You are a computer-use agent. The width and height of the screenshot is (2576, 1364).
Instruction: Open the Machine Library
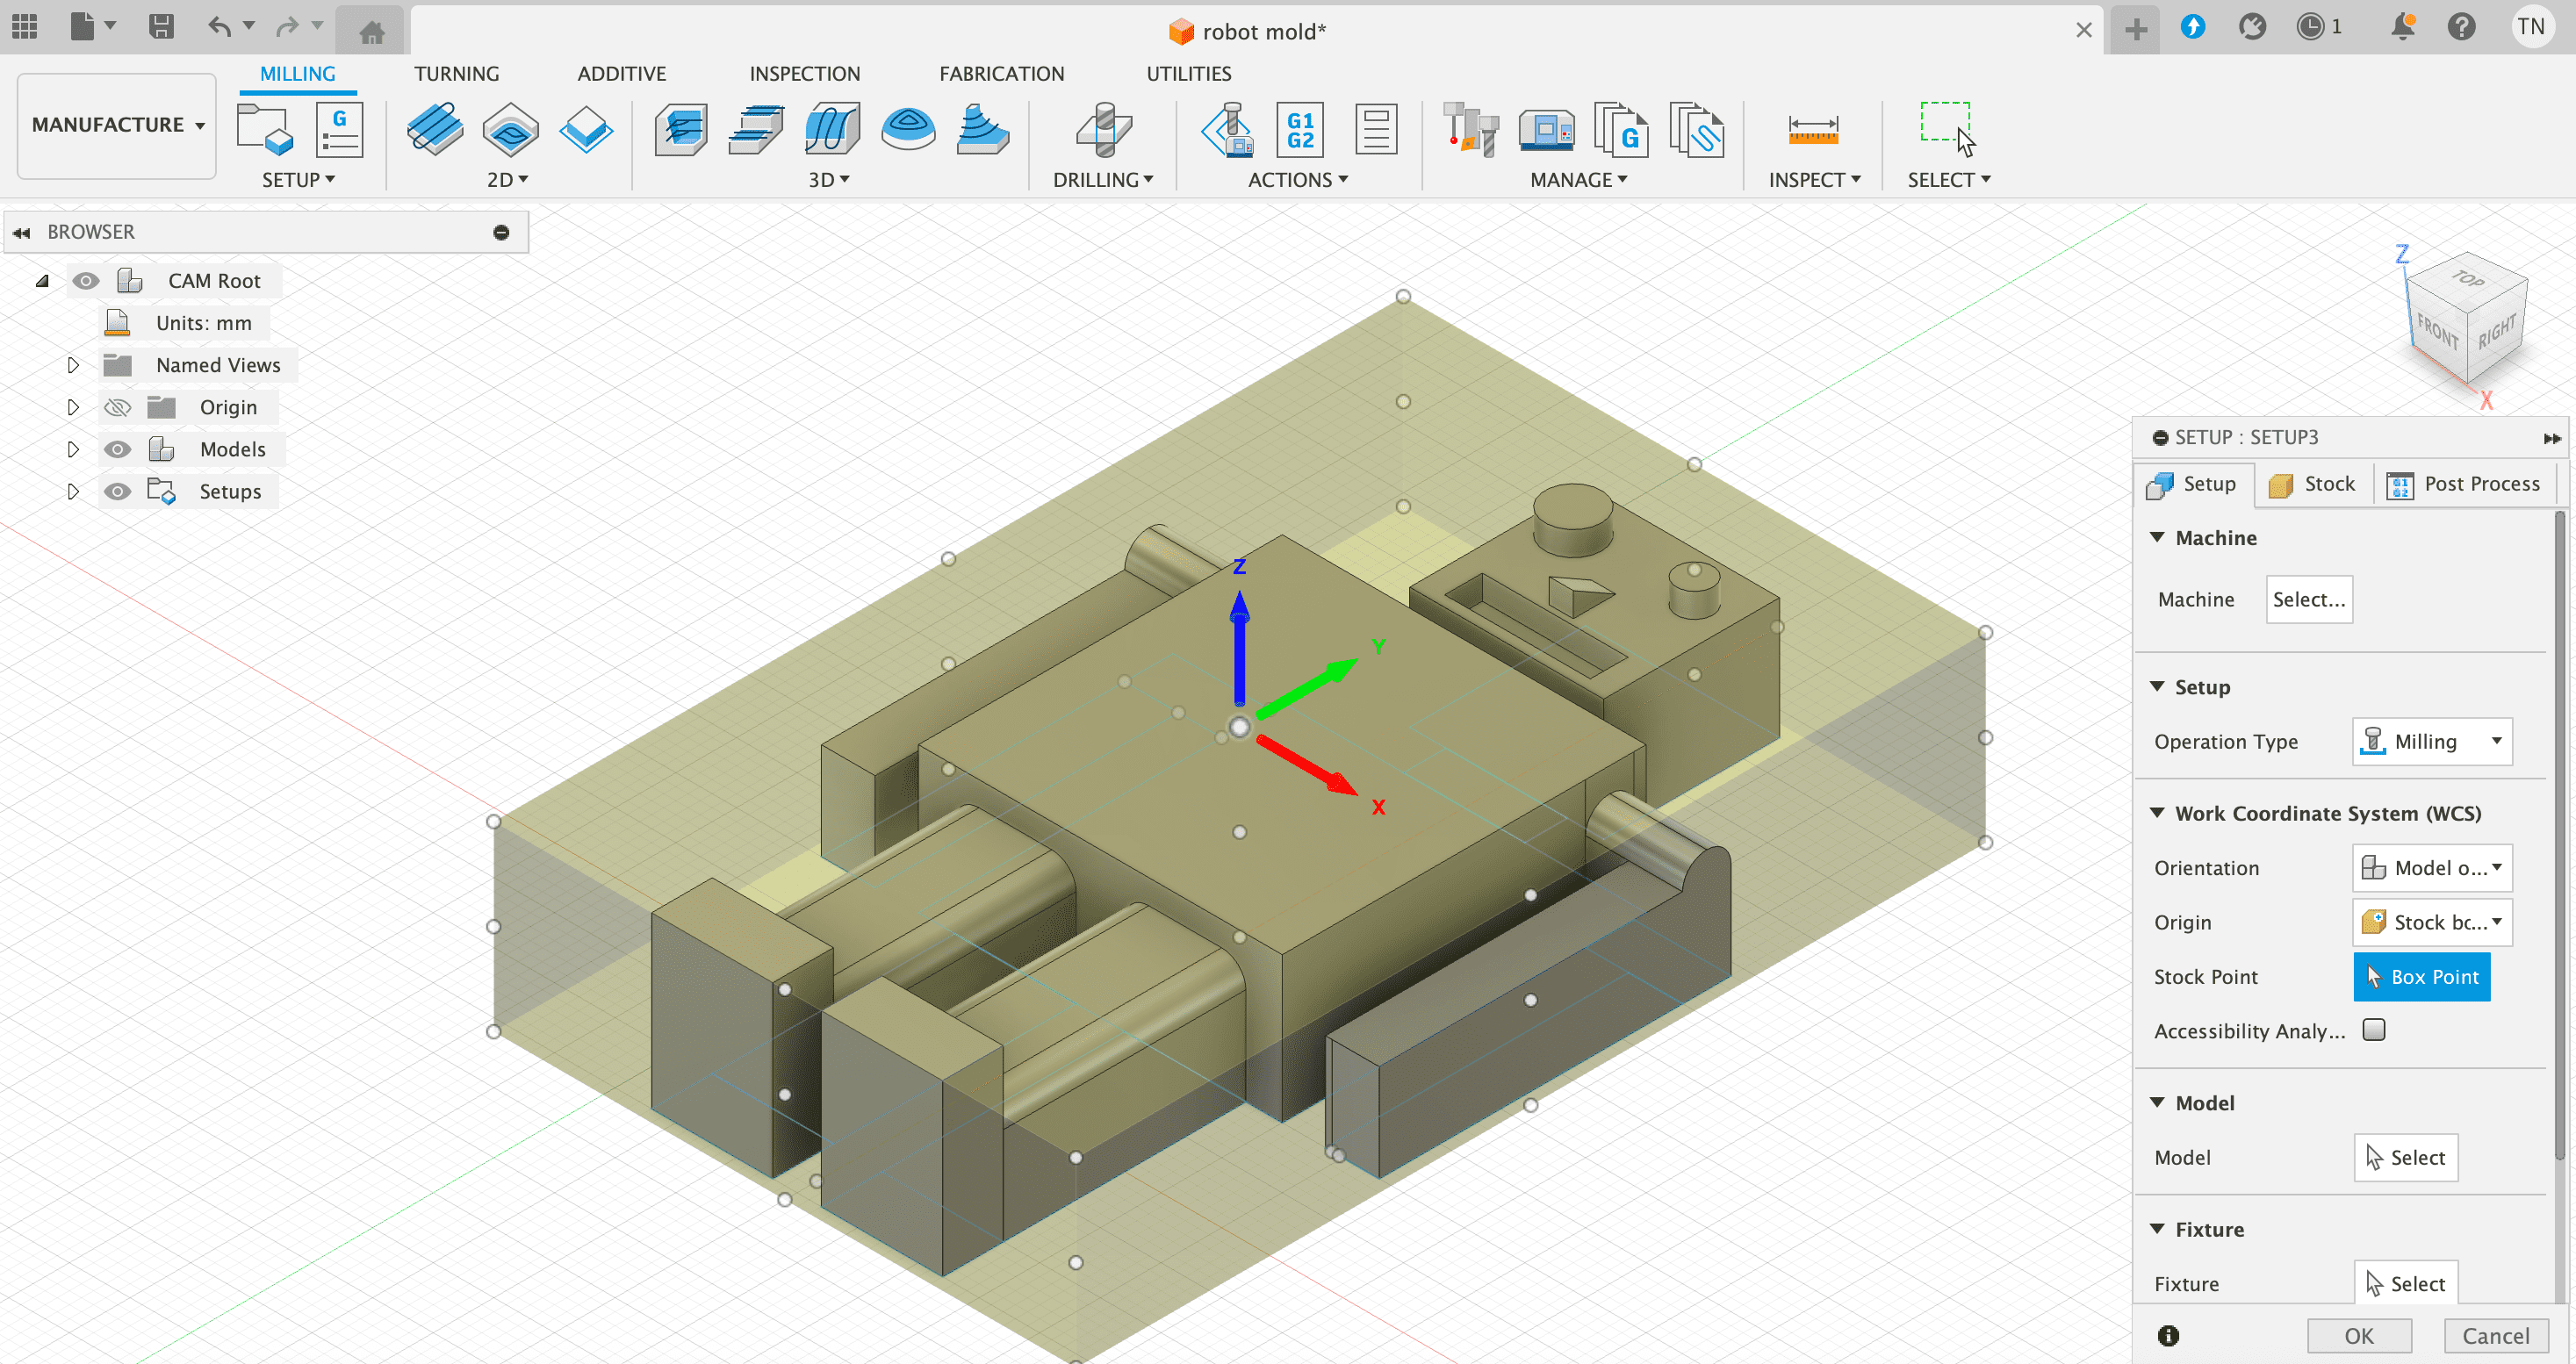pos(1546,130)
